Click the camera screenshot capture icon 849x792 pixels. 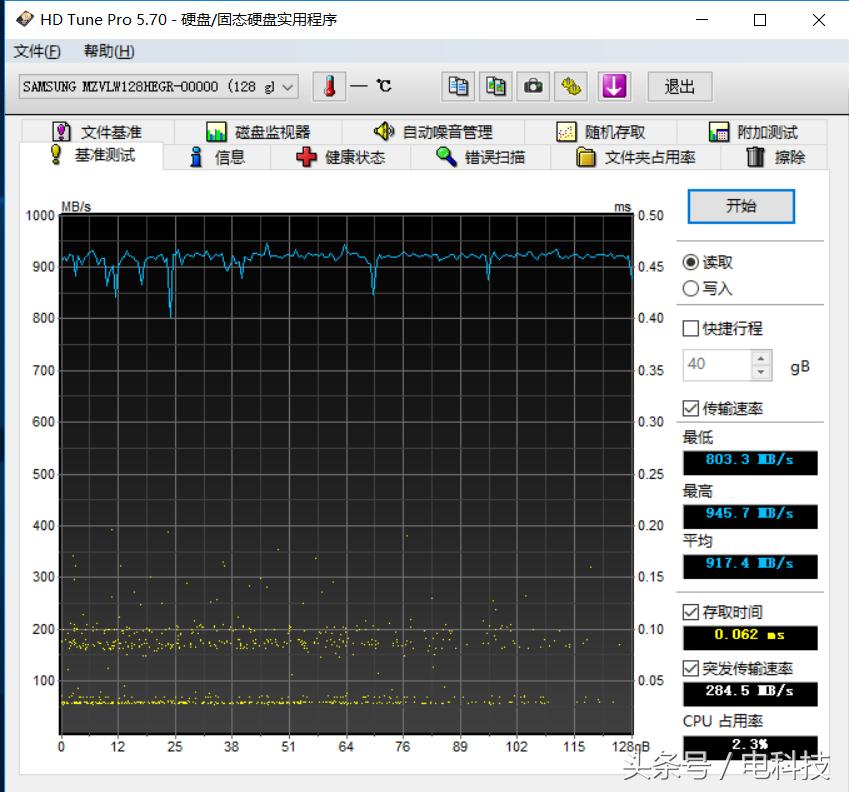533,86
